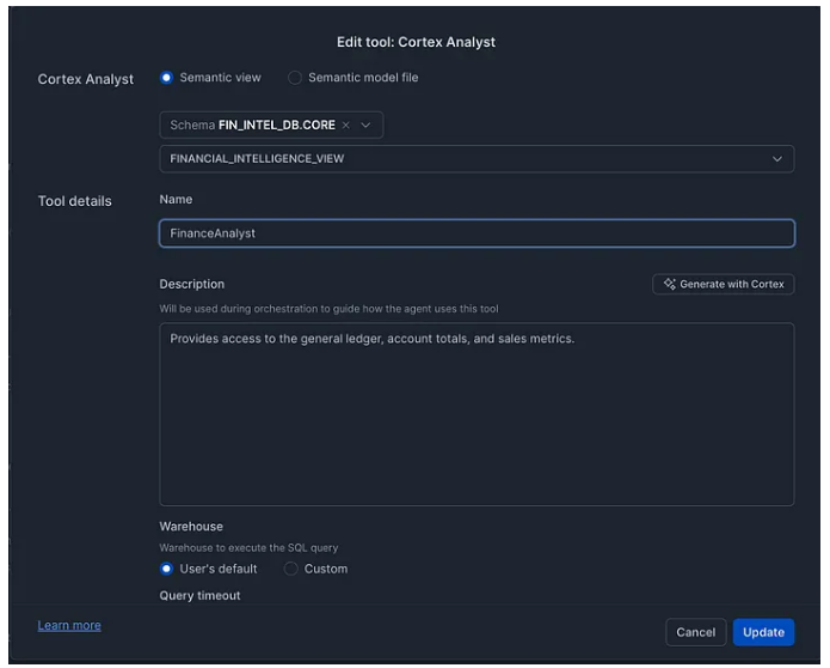The width and height of the screenshot is (830, 668).
Task: Open the Learn more link
Action: coord(69,626)
